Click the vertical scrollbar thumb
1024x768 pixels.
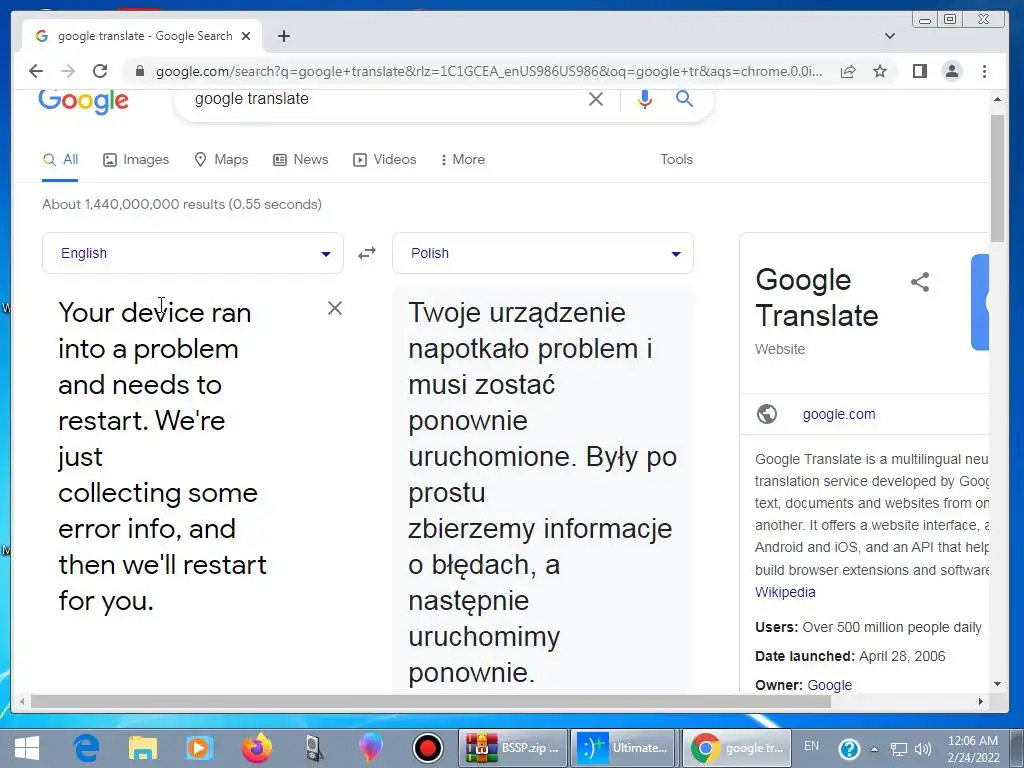click(997, 178)
